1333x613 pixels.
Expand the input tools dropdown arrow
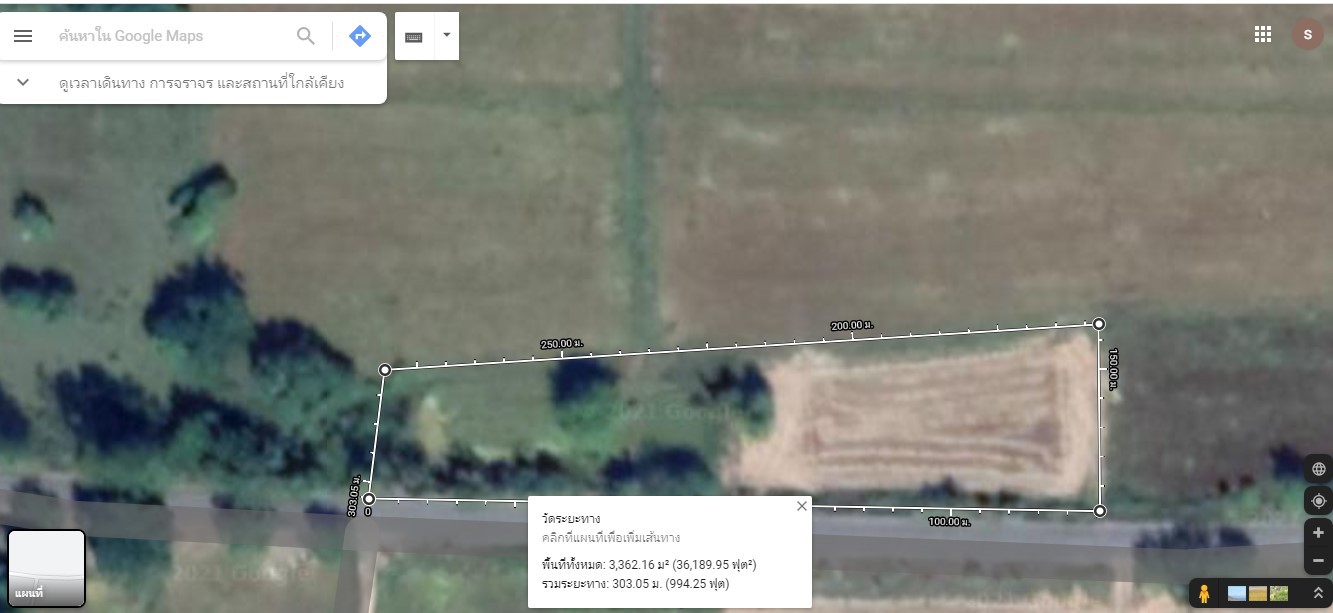(x=446, y=36)
